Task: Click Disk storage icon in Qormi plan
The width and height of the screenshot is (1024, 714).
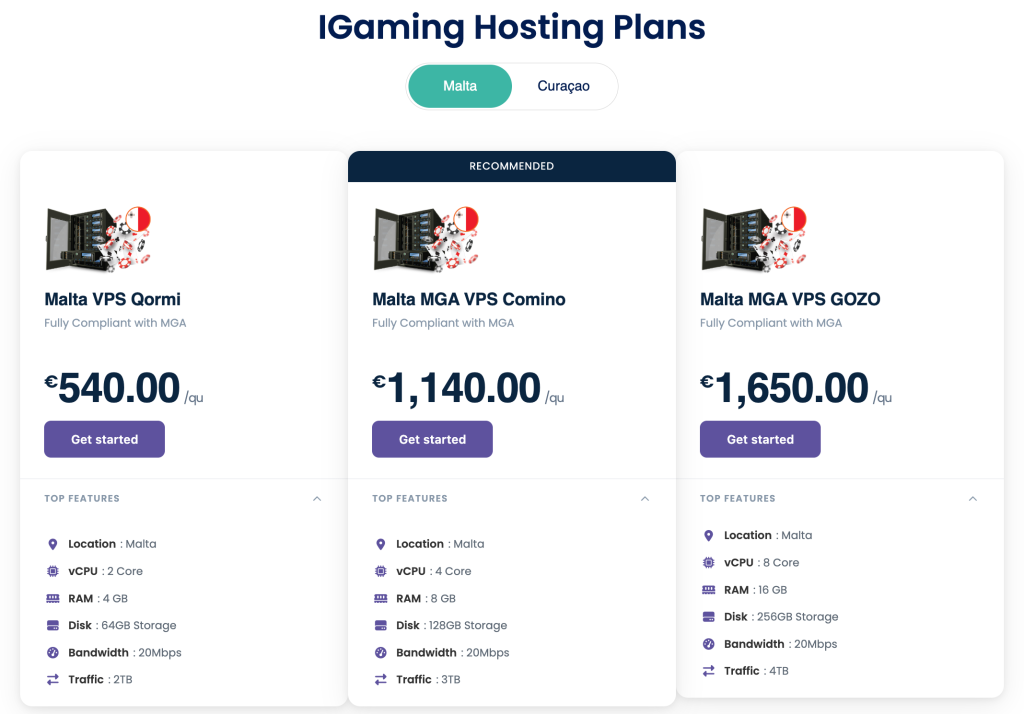Action: (x=53, y=625)
